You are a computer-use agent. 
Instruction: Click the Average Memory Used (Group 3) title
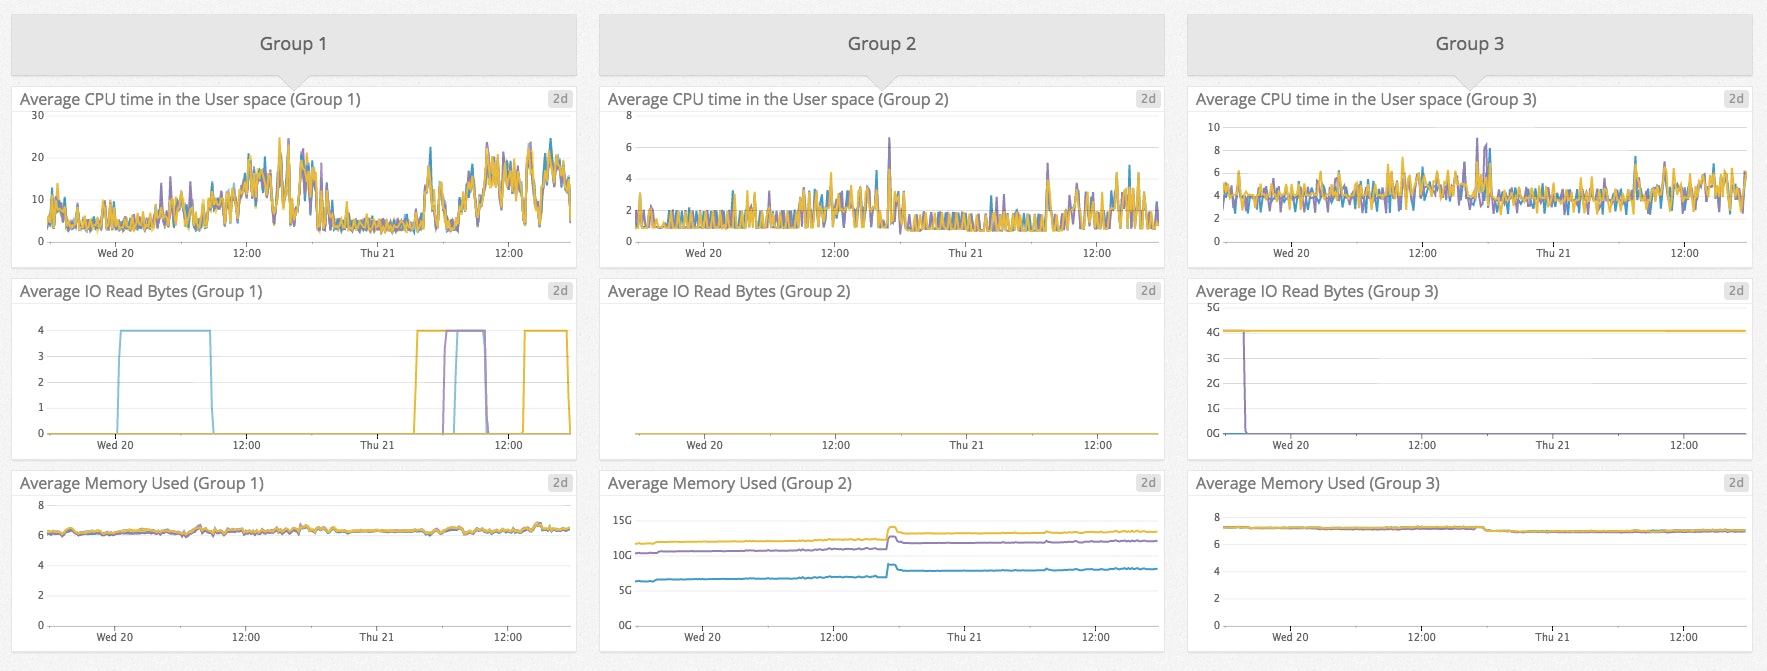(x=1317, y=484)
